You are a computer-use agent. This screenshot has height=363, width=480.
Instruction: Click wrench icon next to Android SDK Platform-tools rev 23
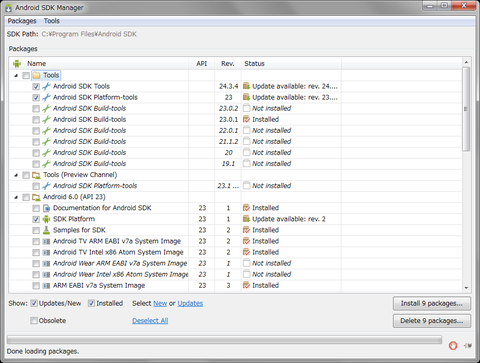point(46,97)
